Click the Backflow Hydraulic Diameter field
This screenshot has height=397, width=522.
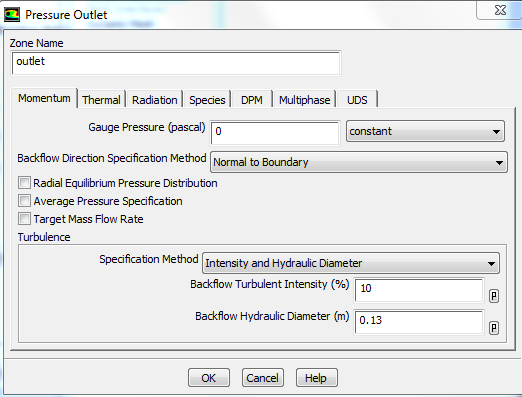tap(419, 322)
